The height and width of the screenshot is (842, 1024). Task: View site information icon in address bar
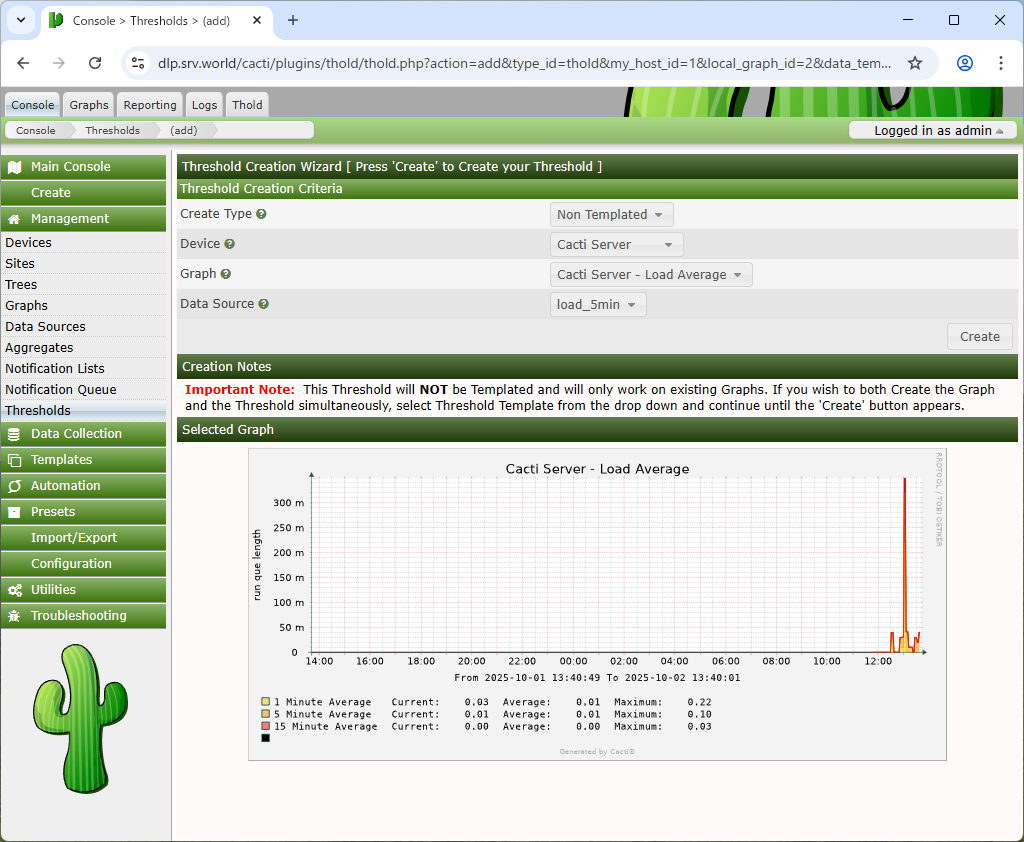pyautogui.click(x=138, y=63)
